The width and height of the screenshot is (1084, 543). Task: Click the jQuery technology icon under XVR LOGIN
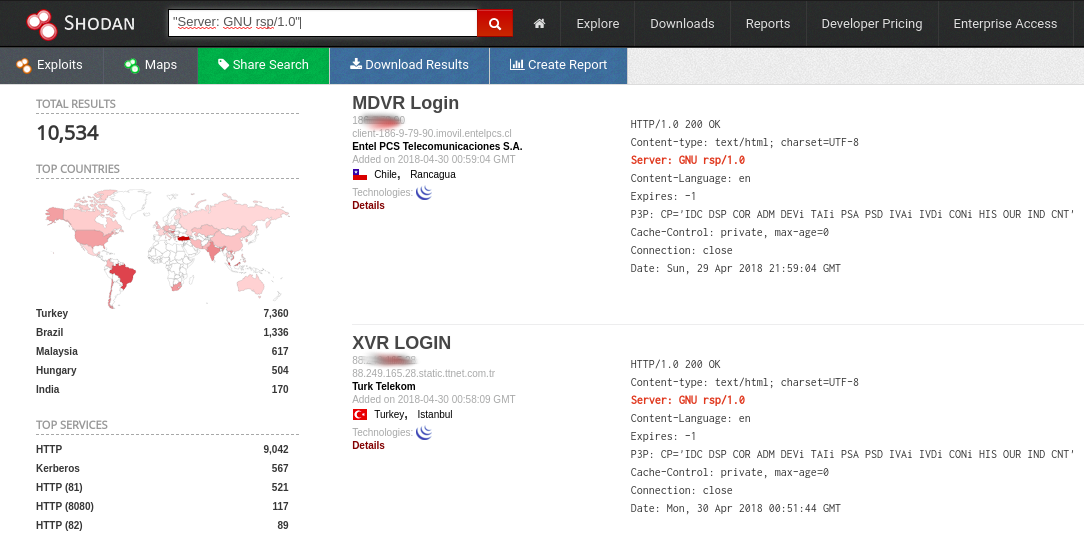424,432
